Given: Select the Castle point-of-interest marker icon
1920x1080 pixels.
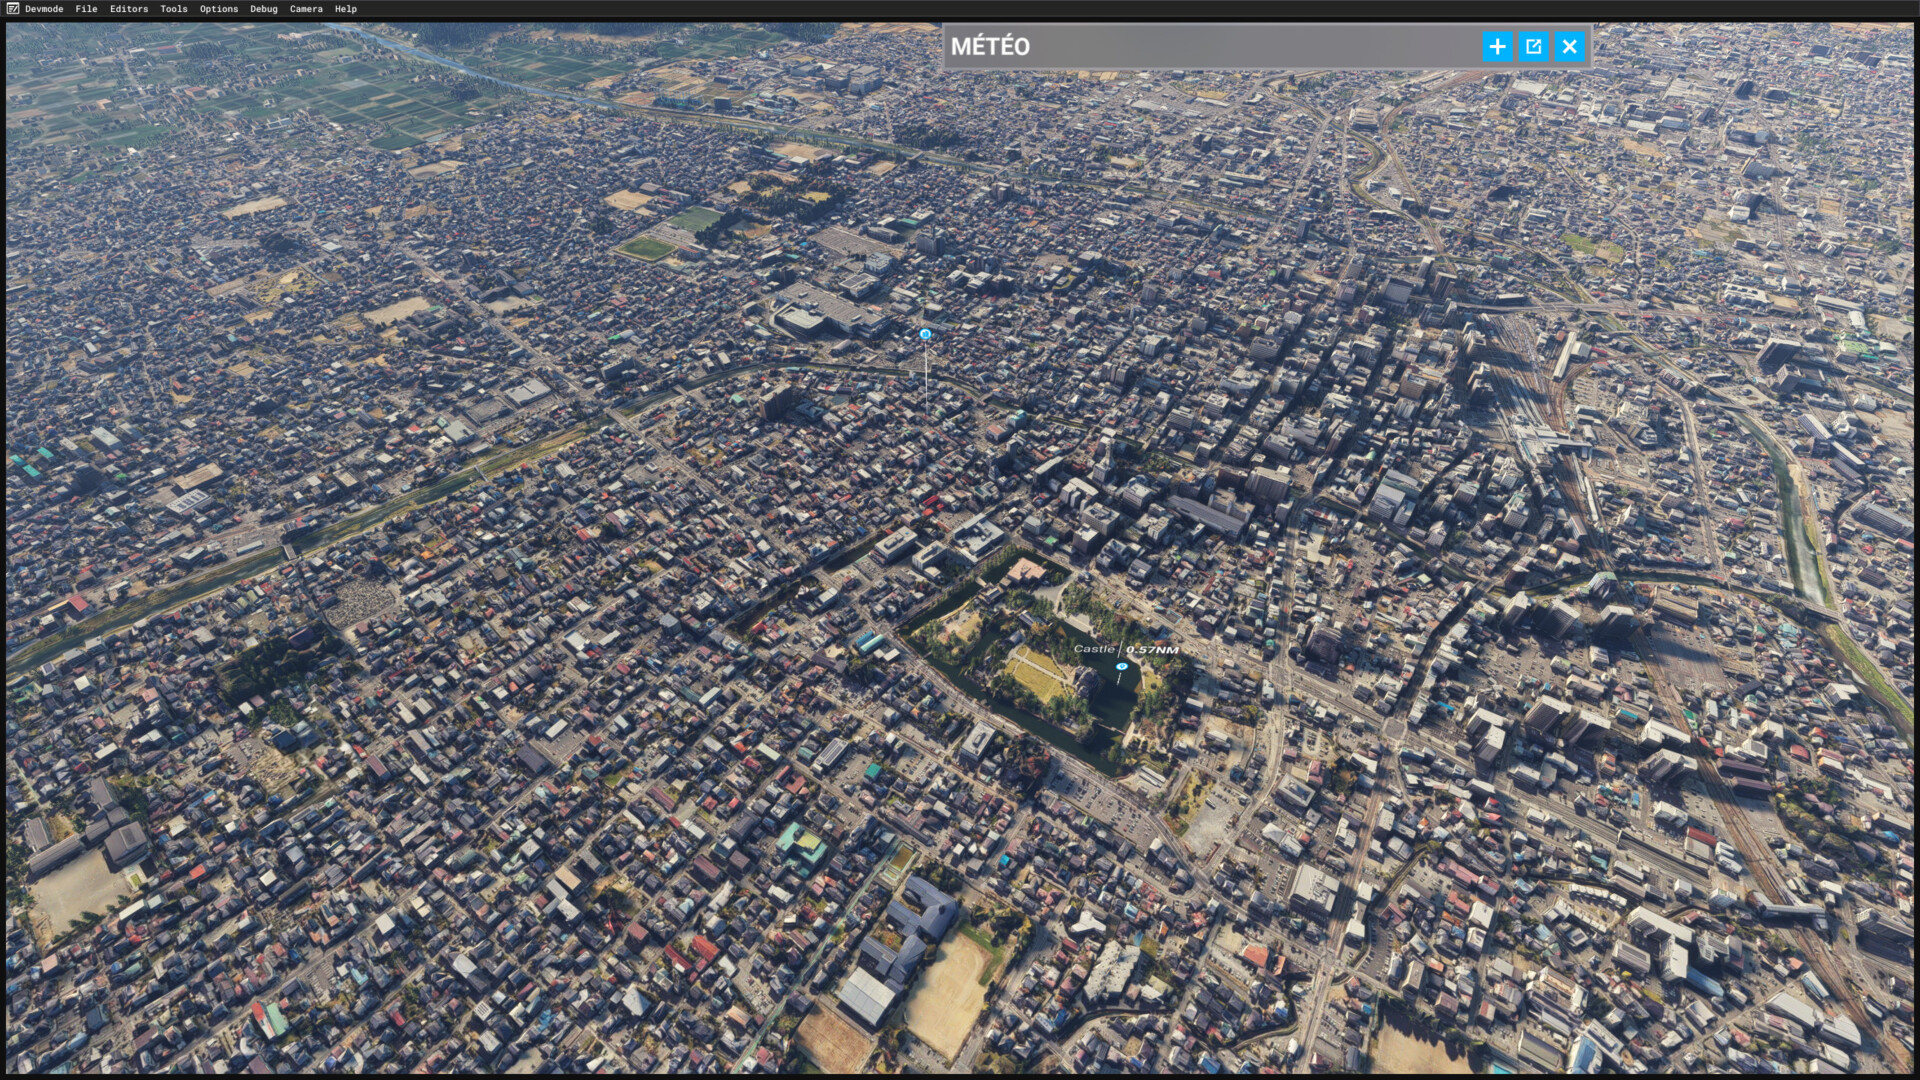Looking at the screenshot, I should pyautogui.click(x=1122, y=666).
